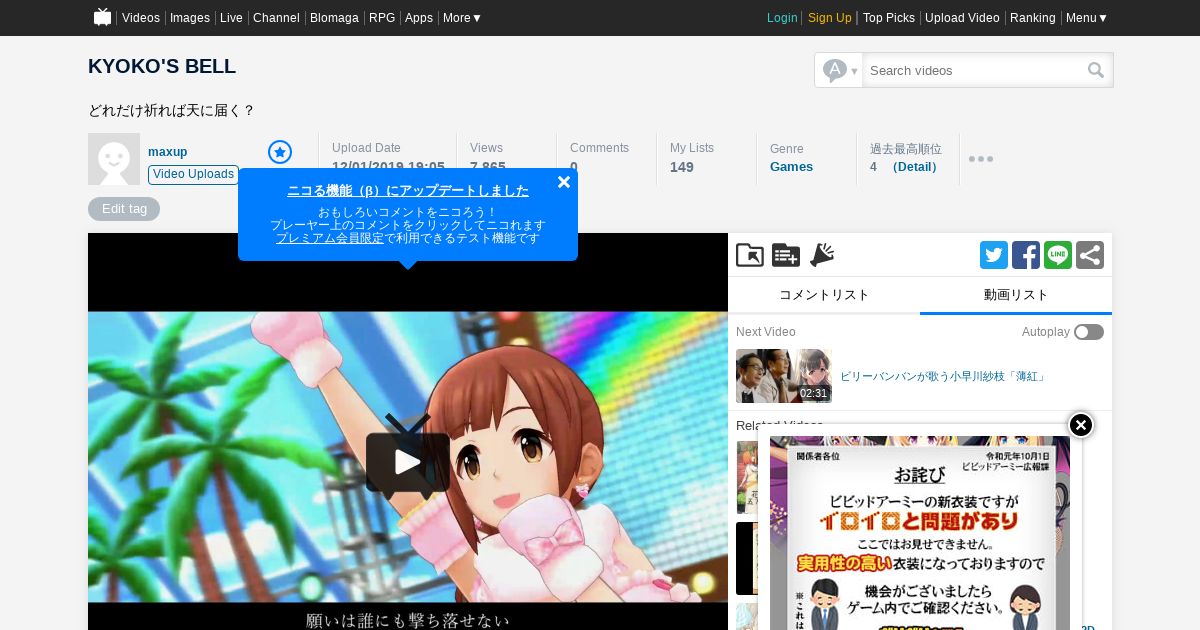Click the clapping hands ad icon
This screenshot has height=630, width=1200.
(822, 255)
